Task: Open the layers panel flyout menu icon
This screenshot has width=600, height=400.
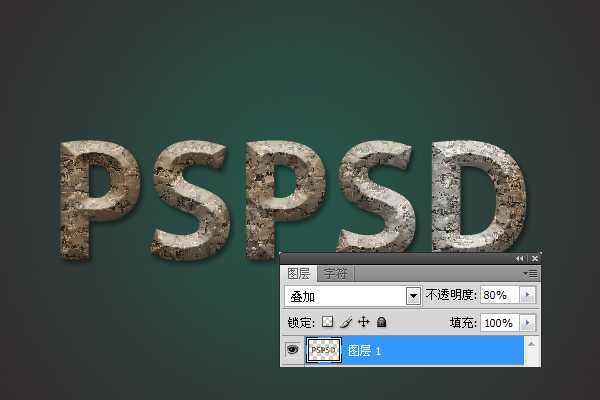Action: click(531, 273)
